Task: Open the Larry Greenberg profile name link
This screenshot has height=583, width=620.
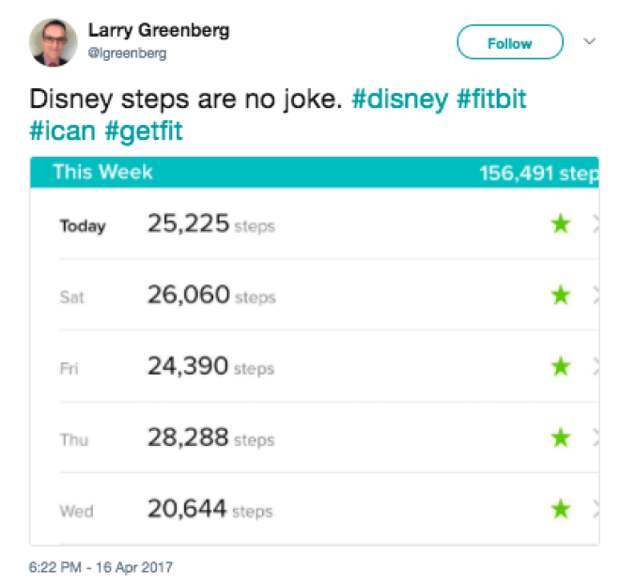Action: pyautogui.click(x=158, y=30)
